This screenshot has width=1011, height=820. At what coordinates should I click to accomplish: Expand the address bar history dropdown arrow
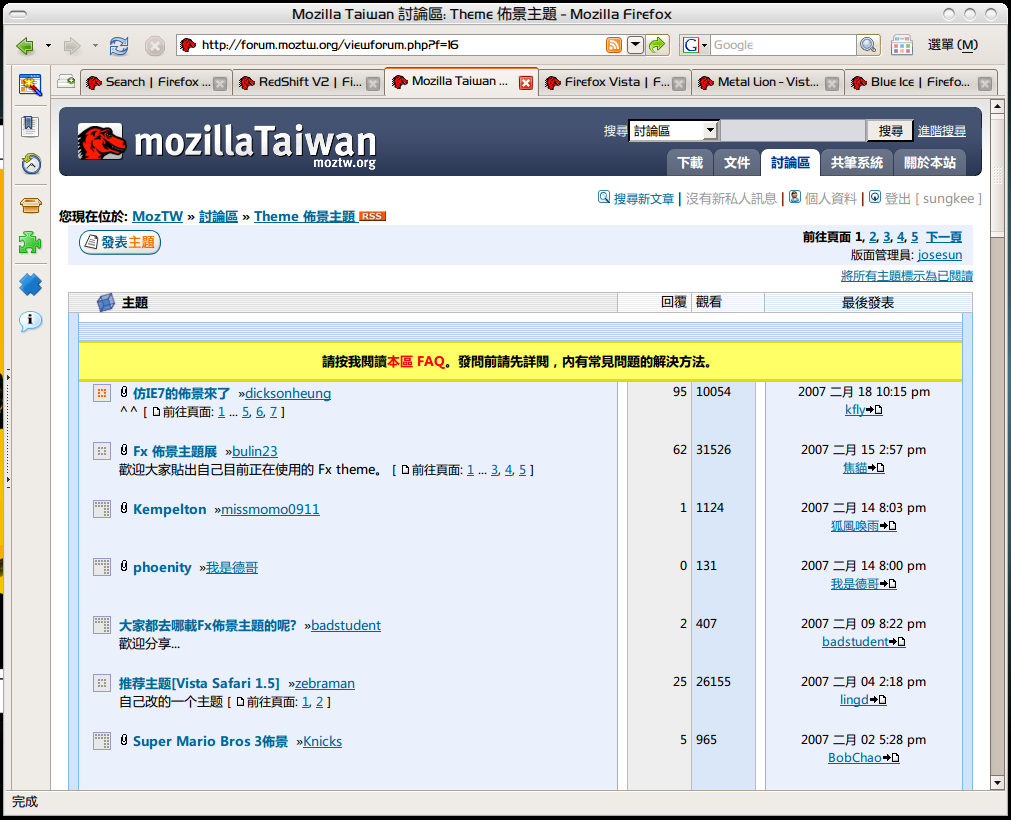(x=635, y=45)
